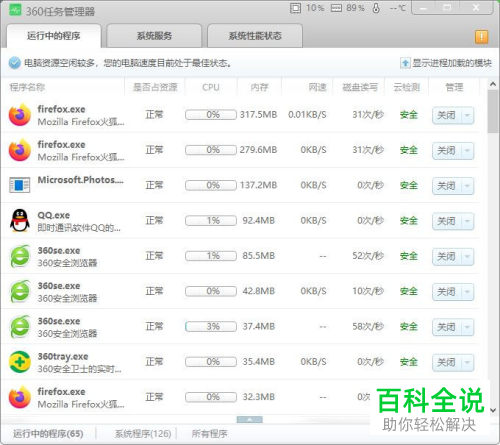Open the orange exclamation alert icon
Image resolution: width=500 pixels, height=445 pixels.
(481, 37)
